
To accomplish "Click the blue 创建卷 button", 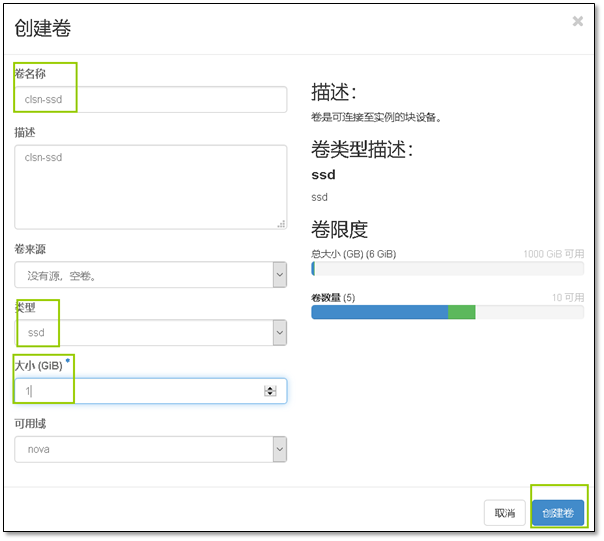I will pos(558,513).
